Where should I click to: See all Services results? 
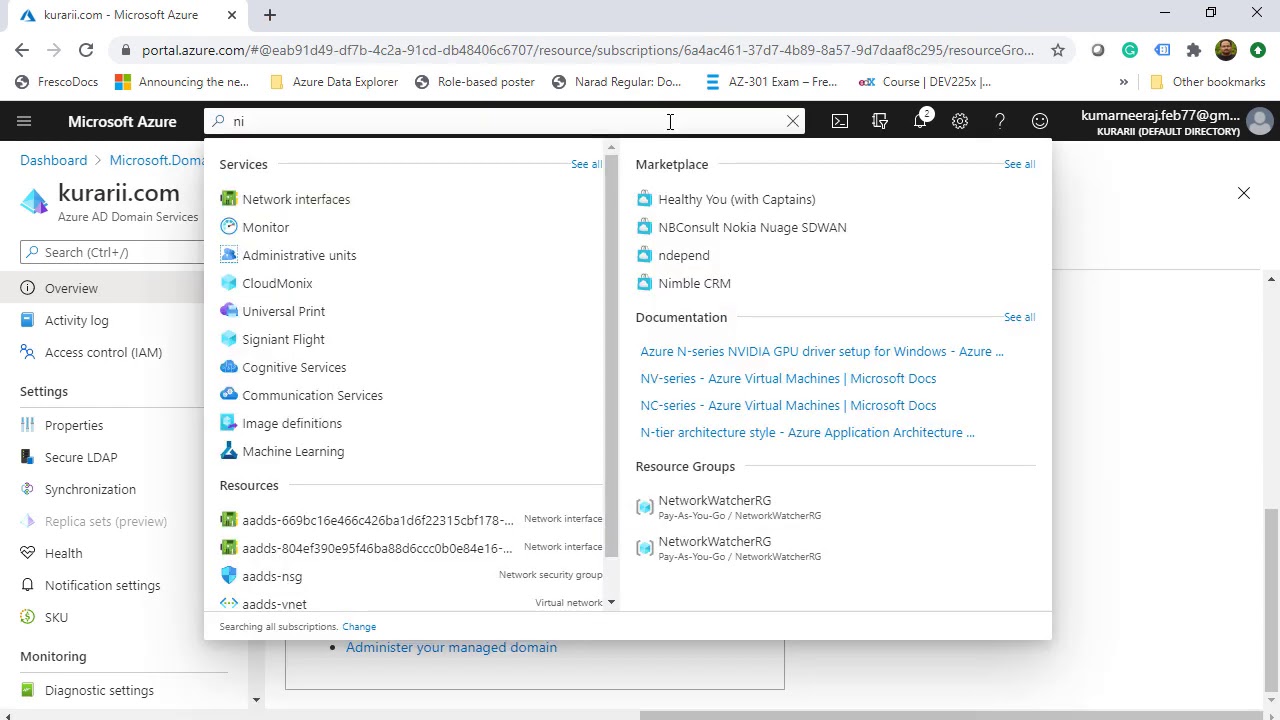[586, 164]
